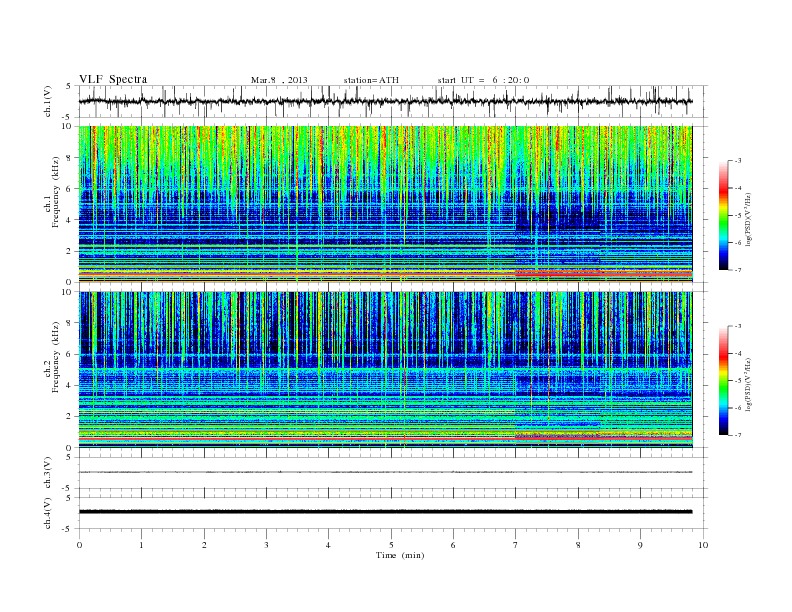Click time axis tick label '3'
This screenshot has height=612, width=792.
click(x=267, y=545)
